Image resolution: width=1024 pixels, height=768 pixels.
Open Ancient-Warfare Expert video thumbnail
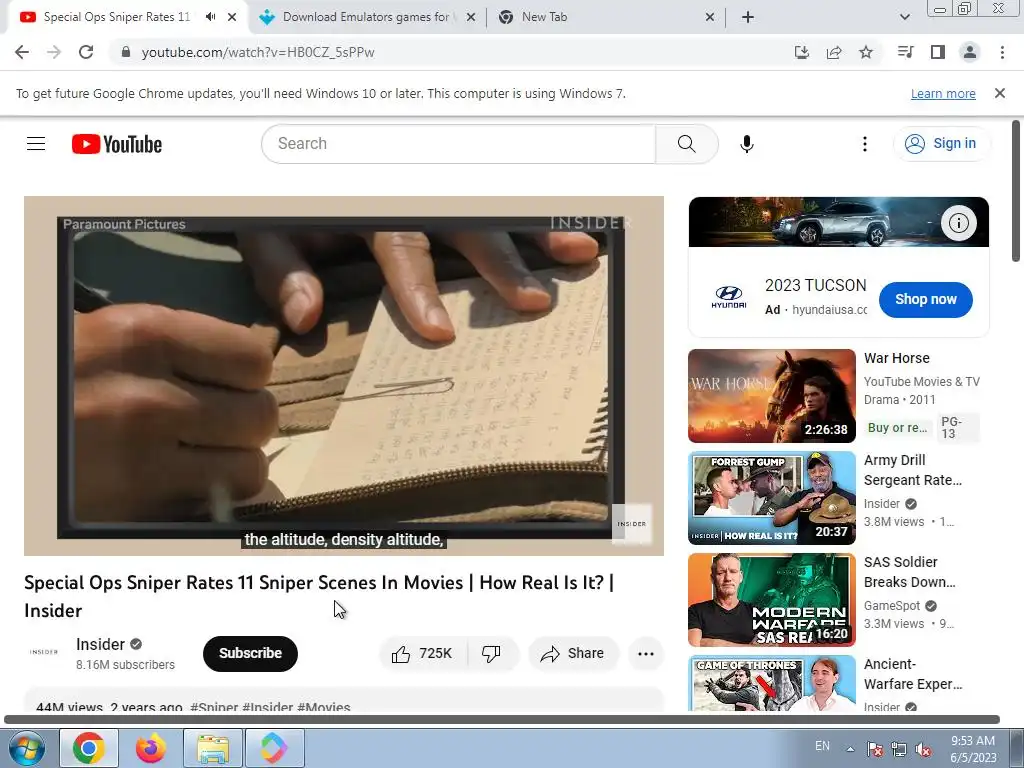coord(771,683)
